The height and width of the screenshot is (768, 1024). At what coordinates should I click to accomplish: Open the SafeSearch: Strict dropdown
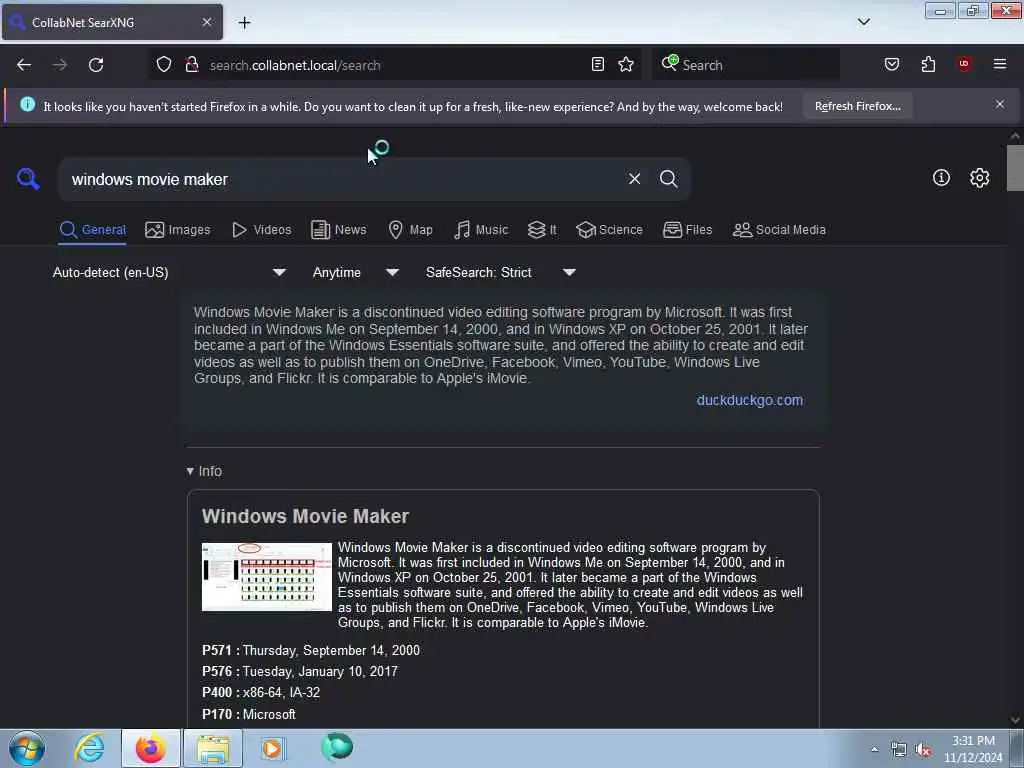point(501,272)
